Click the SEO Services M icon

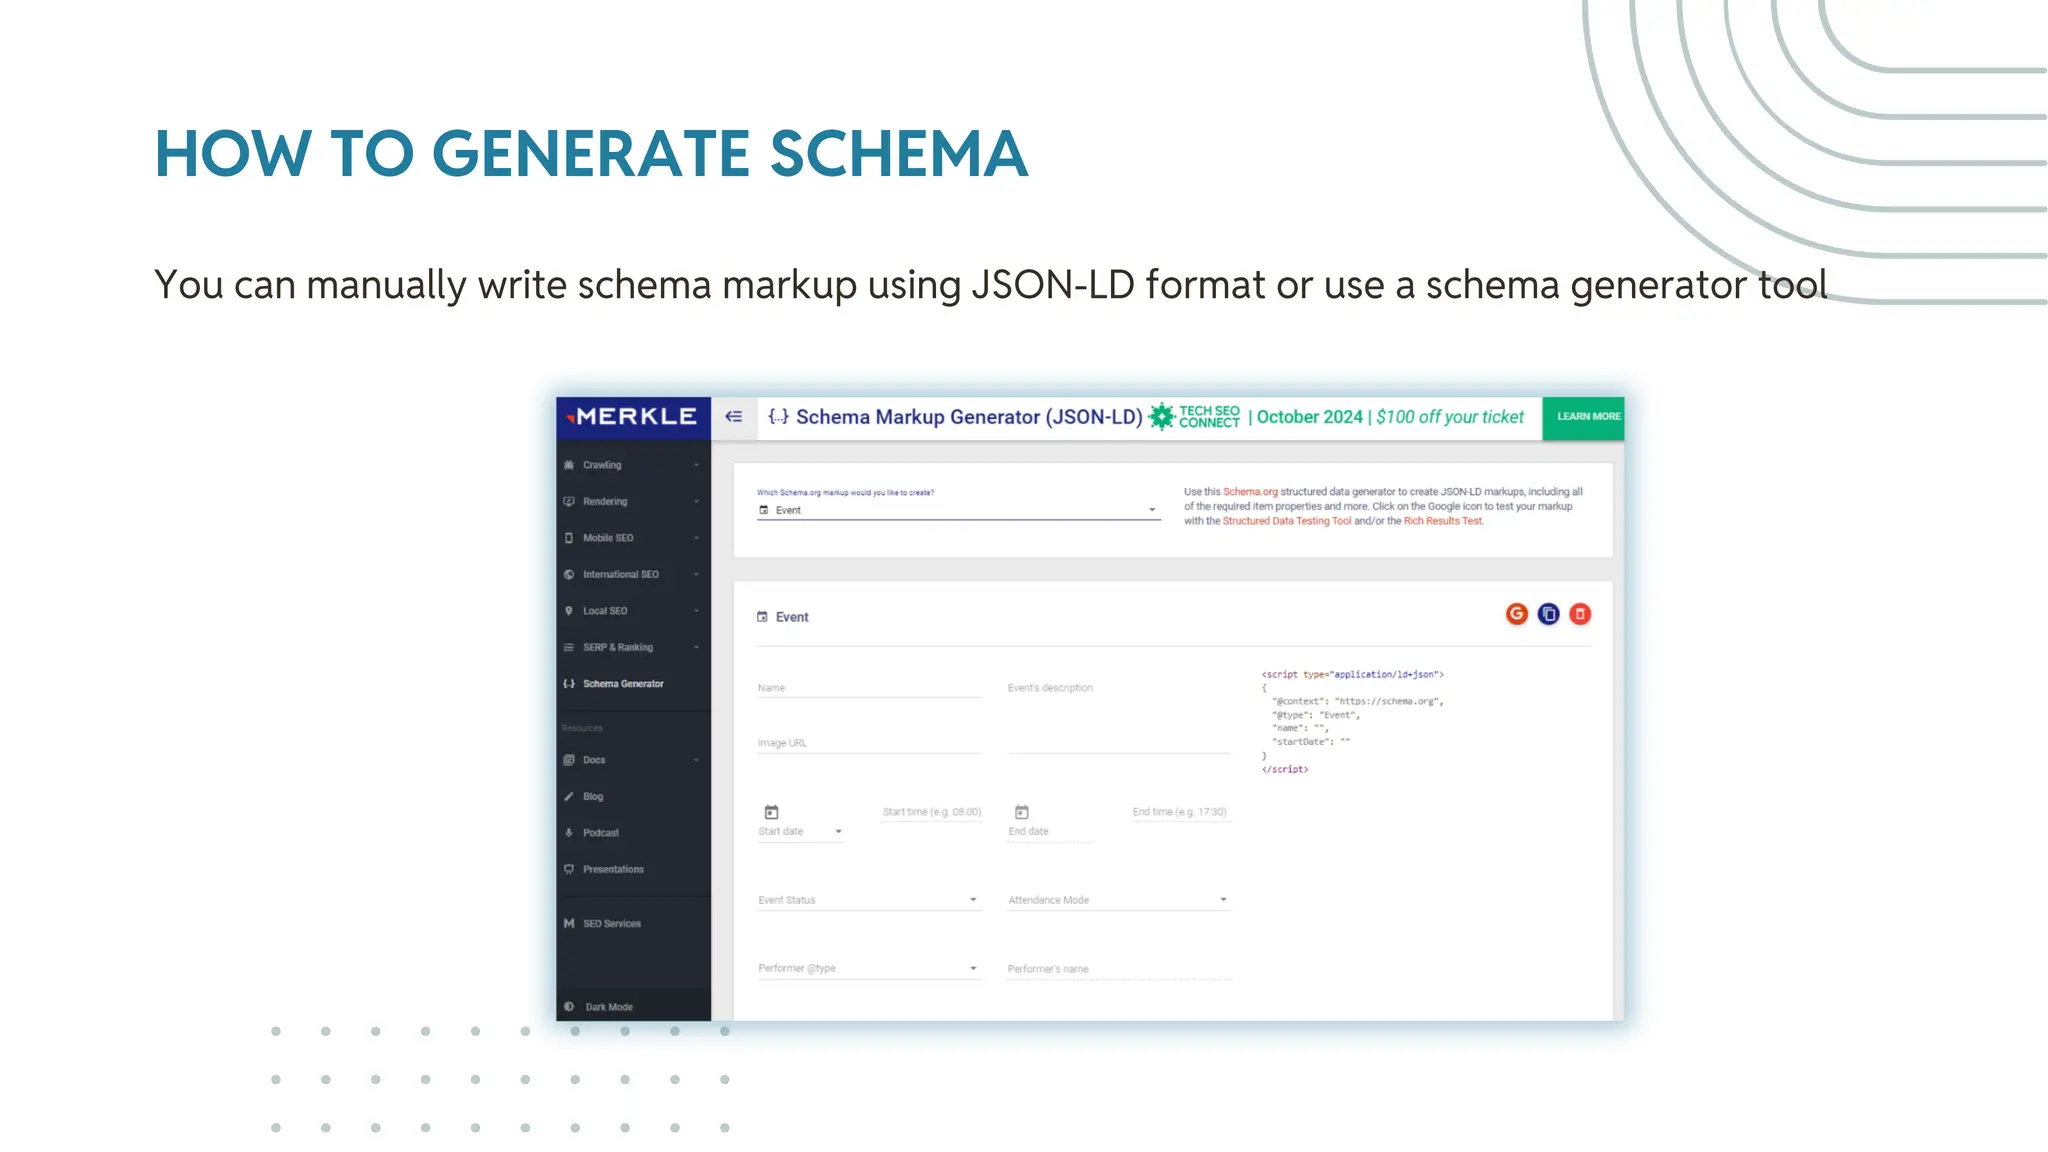click(569, 924)
